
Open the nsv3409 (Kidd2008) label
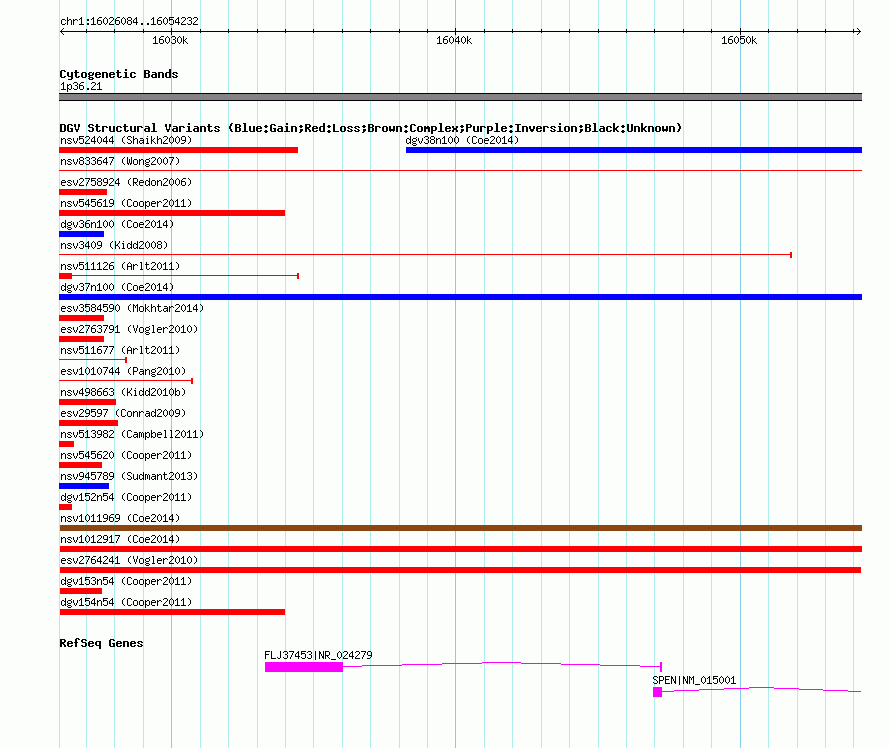pyautogui.click(x=114, y=245)
